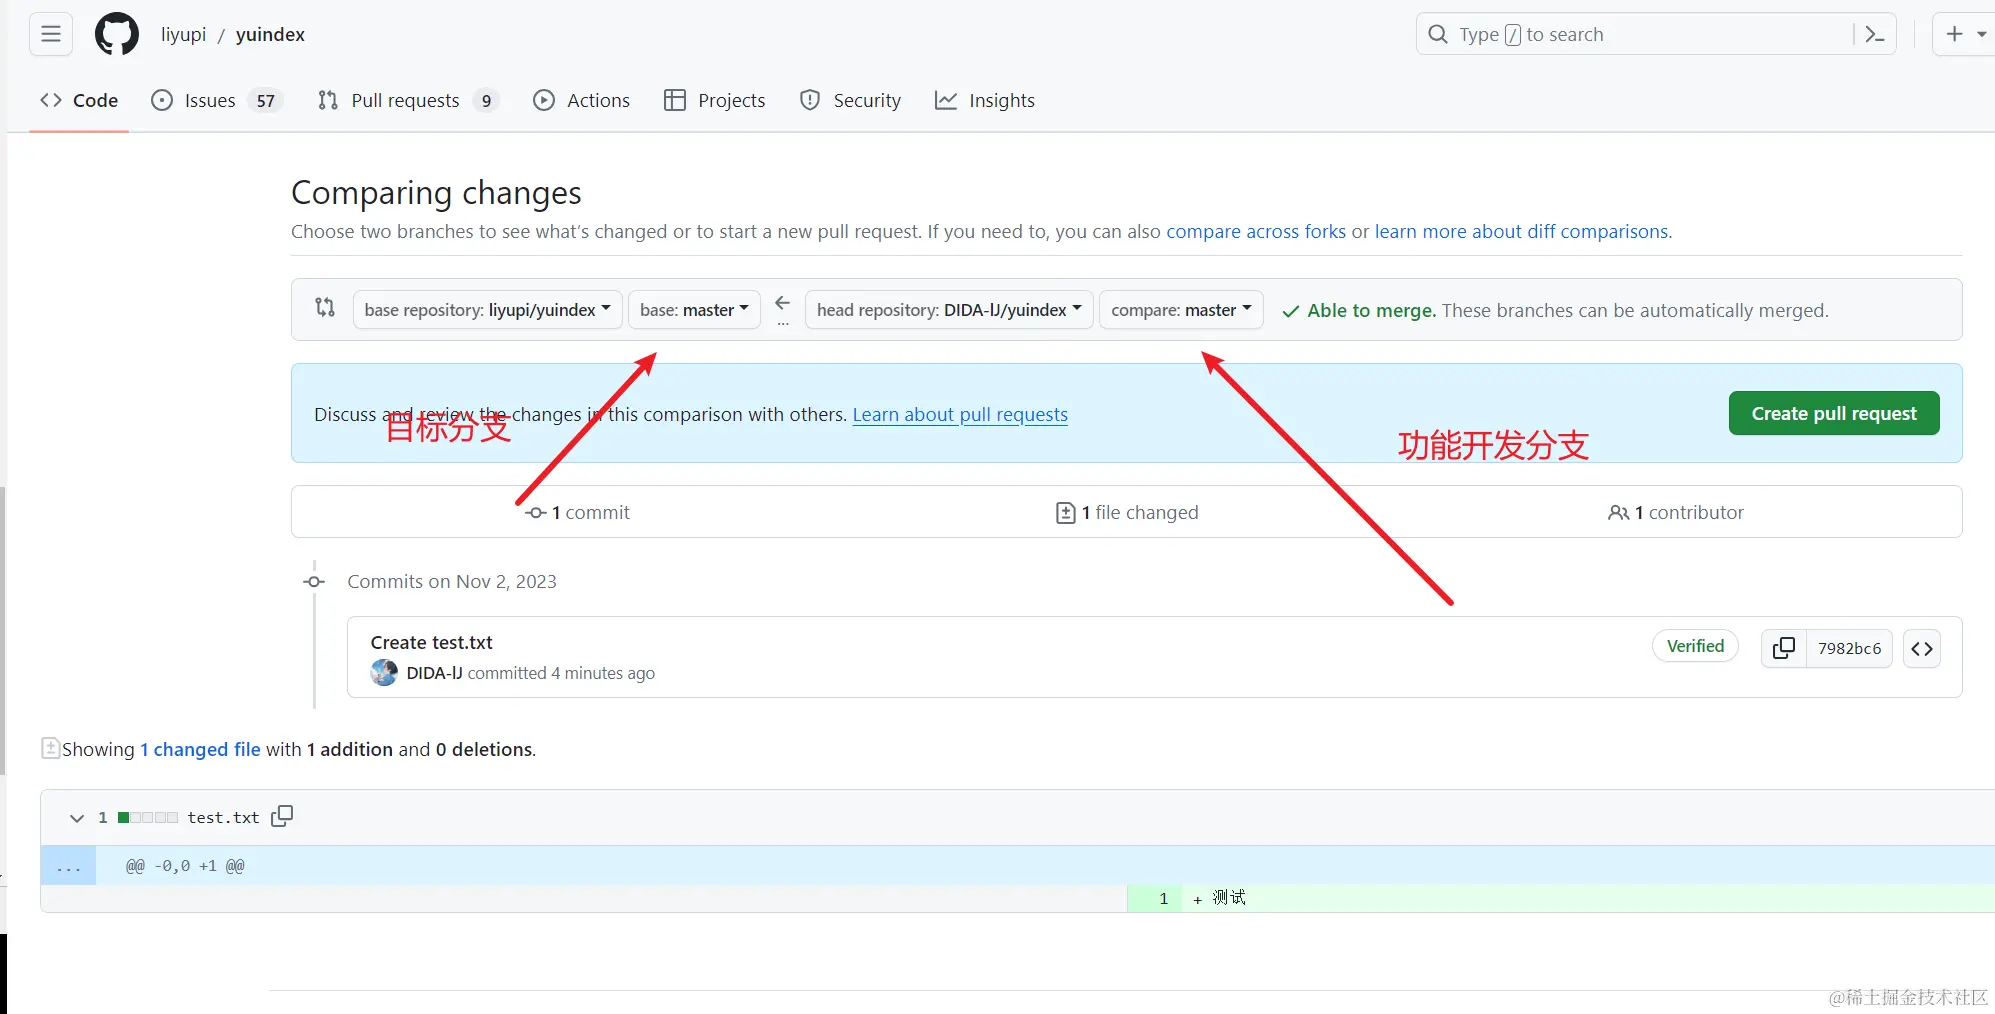Expand the head repository dropdown

click(949, 310)
